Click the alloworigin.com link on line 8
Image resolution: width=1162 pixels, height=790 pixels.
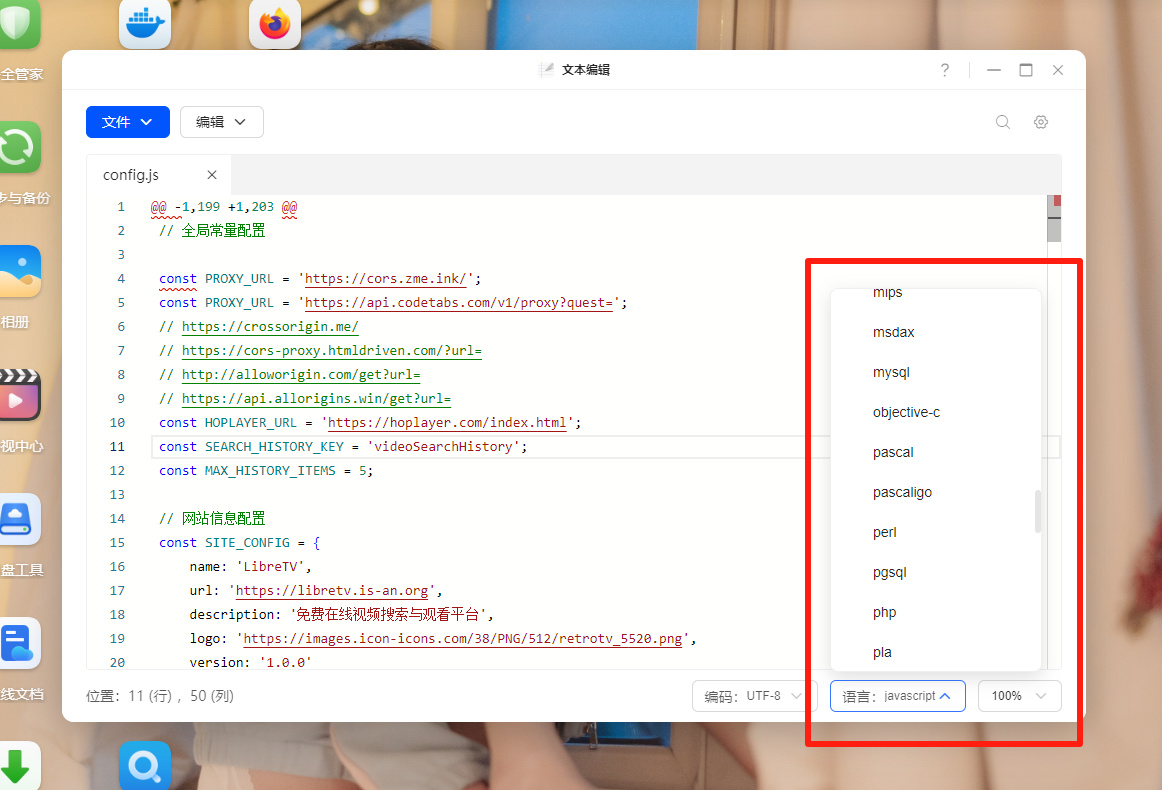(301, 375)
